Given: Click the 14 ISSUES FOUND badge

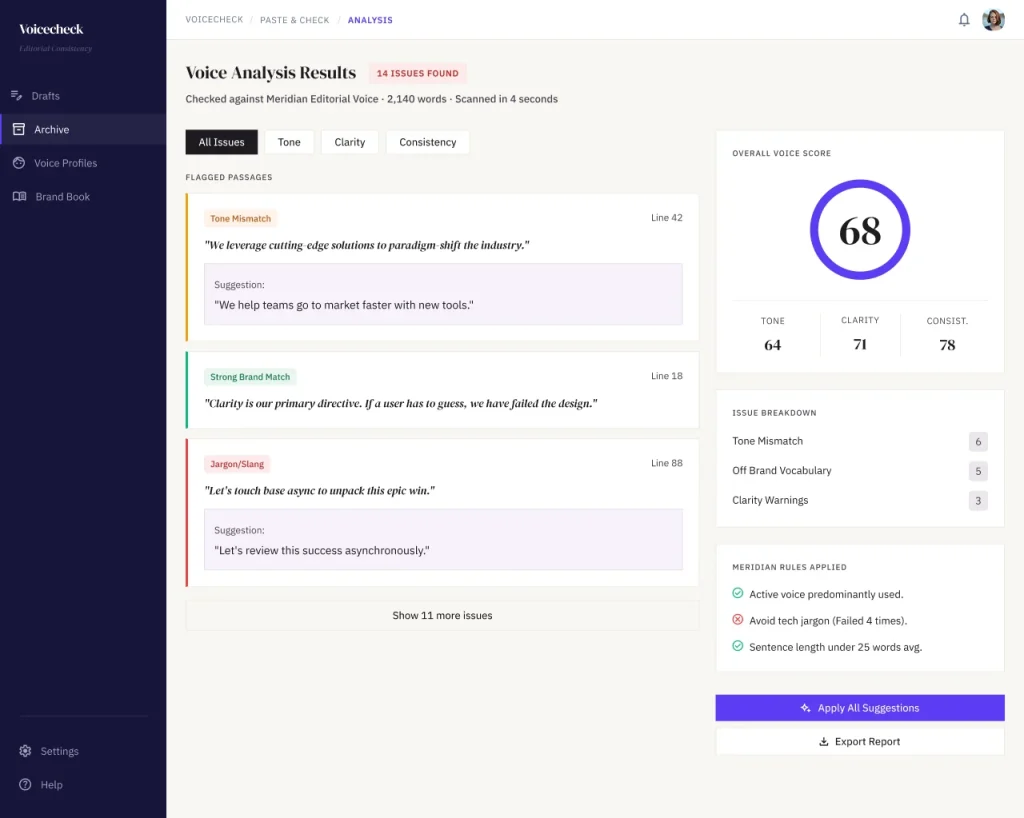Looking at the screenshot, I should (417, 73).
